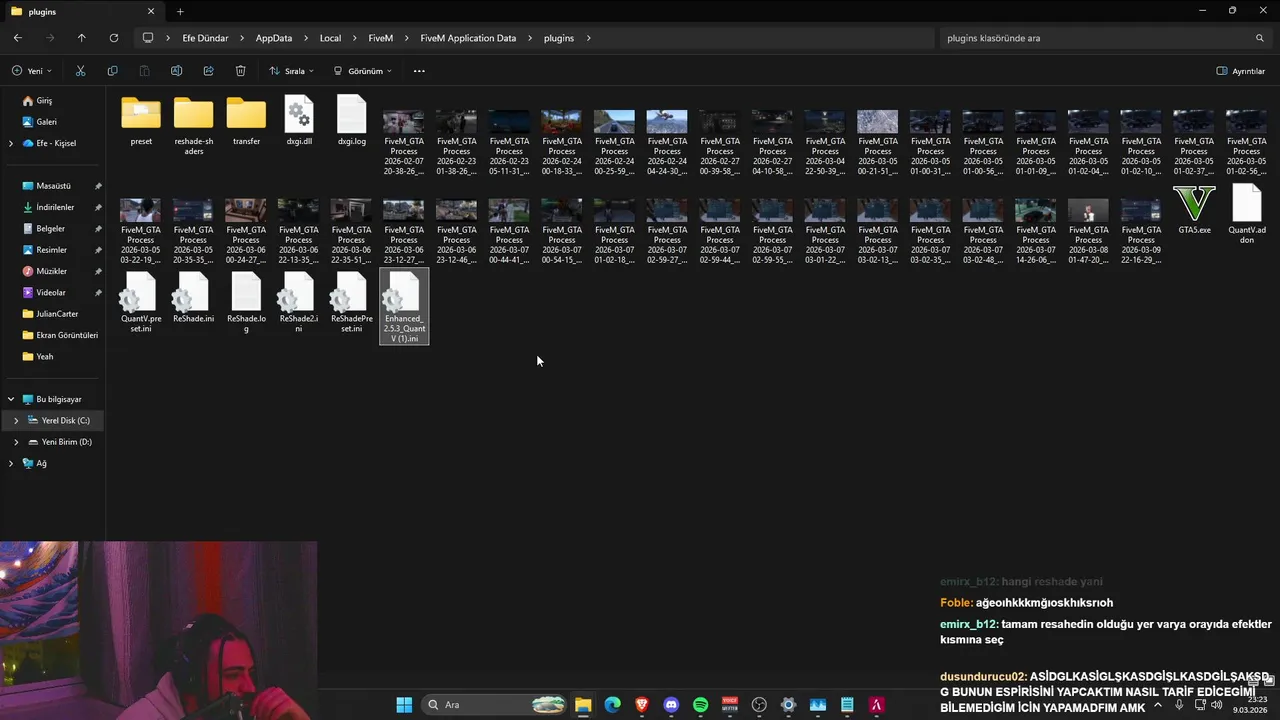Select the ReShadePreset.ini file

point(352,303)
